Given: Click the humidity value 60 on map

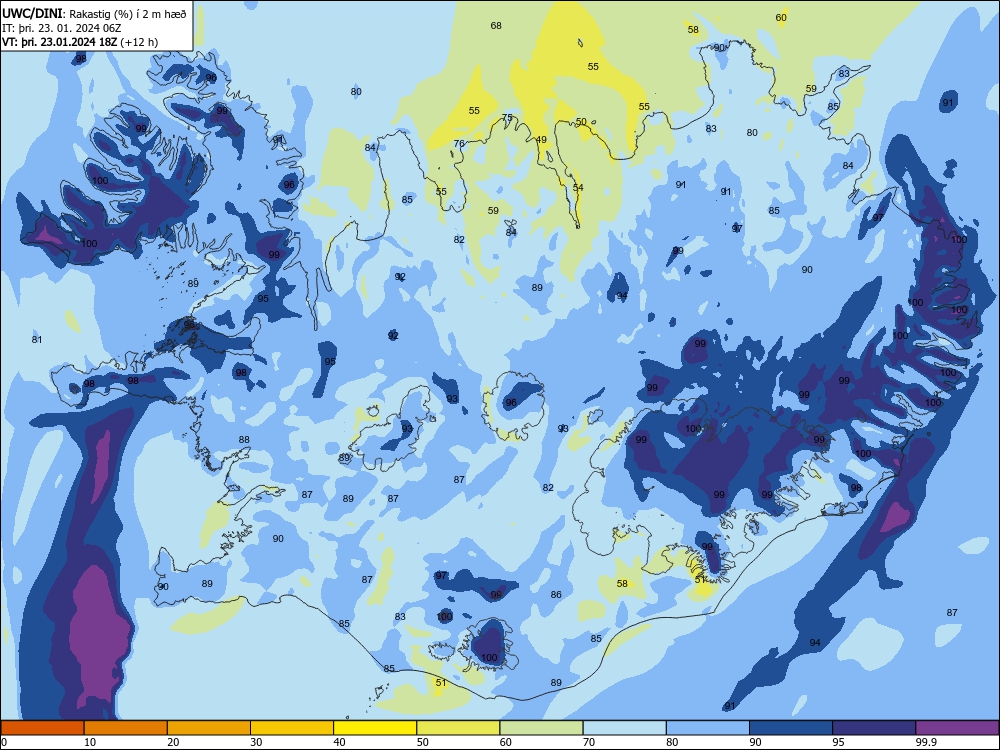Looking at the screenshot, I should coord(781,17).
